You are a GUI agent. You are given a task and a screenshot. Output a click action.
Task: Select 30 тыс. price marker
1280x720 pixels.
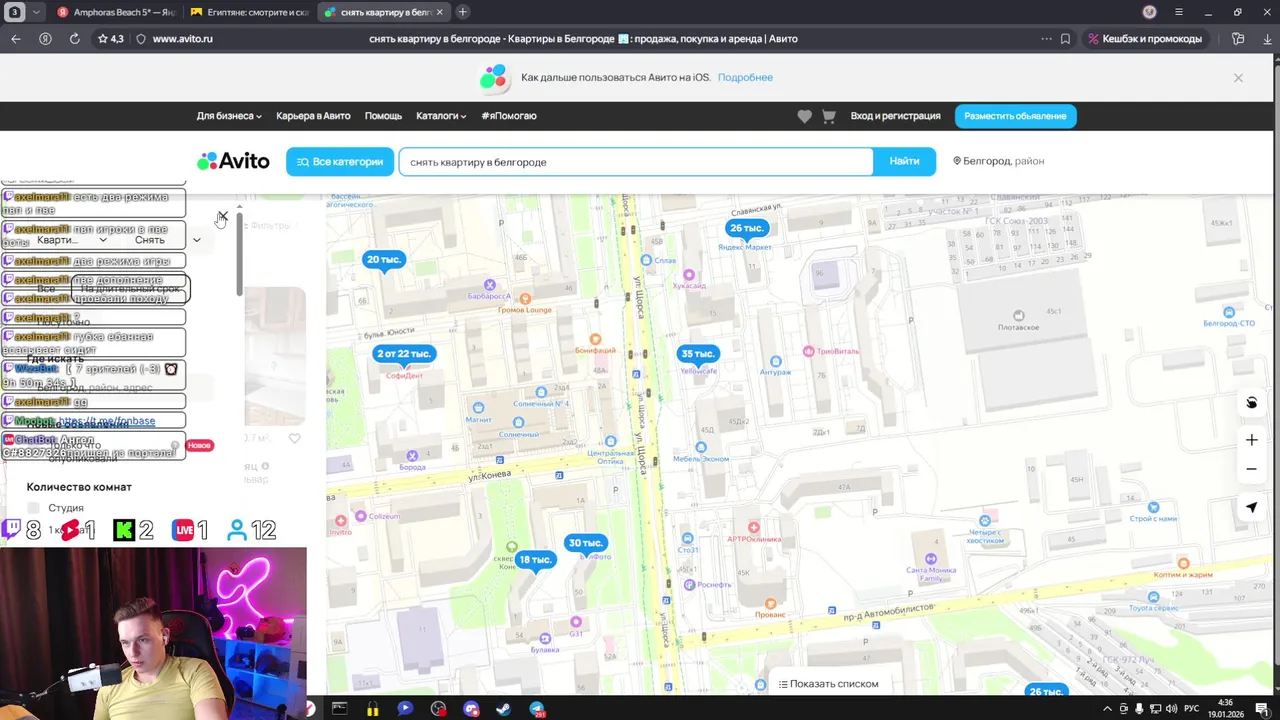[585, 543]
